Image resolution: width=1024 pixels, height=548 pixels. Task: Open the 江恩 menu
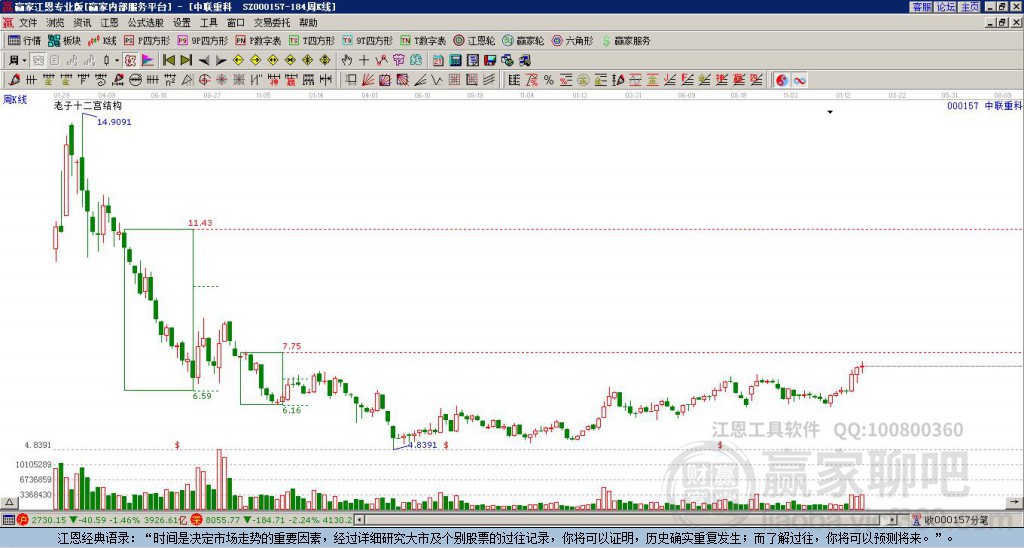[x=109, y=23]
